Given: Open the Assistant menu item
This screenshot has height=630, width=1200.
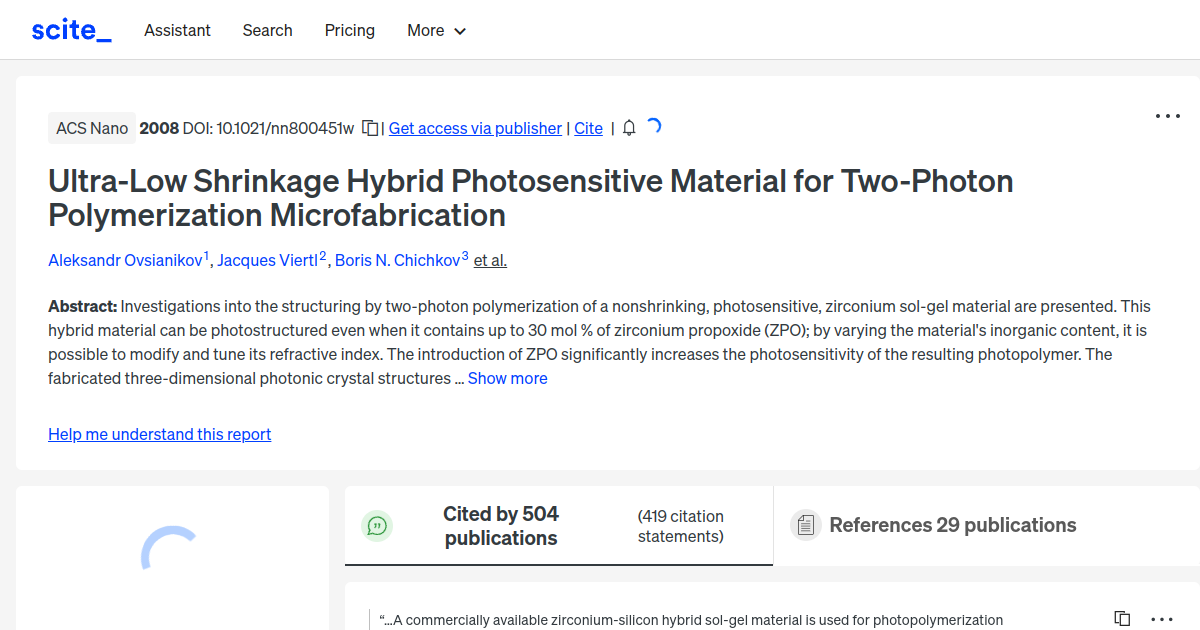Looking at the screenshot, I should pyautogui.click(x=177, y=30).
